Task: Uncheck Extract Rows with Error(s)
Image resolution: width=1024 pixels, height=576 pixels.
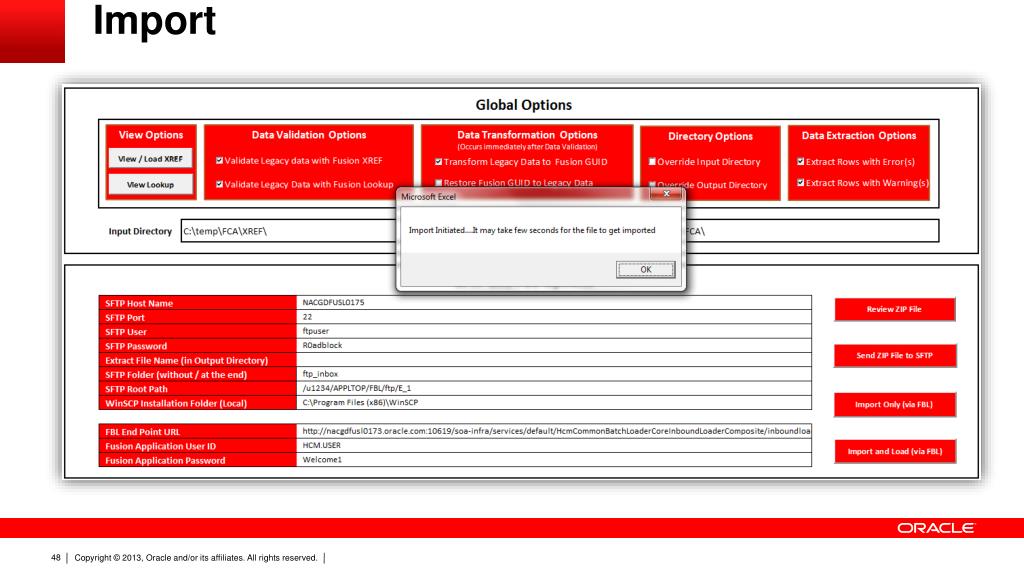Action: [801, 161]
